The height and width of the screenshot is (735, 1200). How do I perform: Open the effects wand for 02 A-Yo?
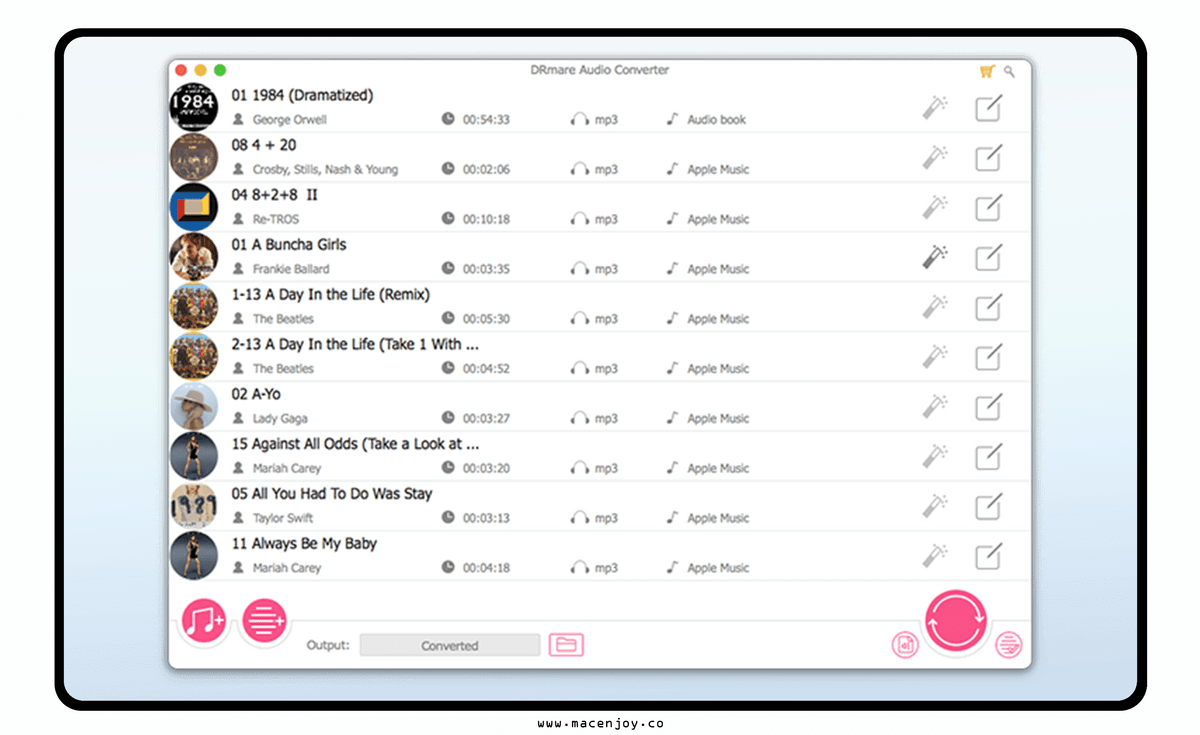point(936,407)
